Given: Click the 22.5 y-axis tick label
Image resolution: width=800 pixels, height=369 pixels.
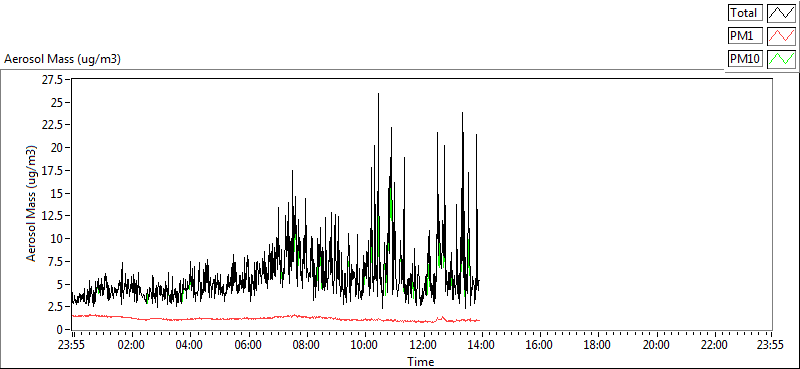Looking at the screenshot, I should click(53, 125).
